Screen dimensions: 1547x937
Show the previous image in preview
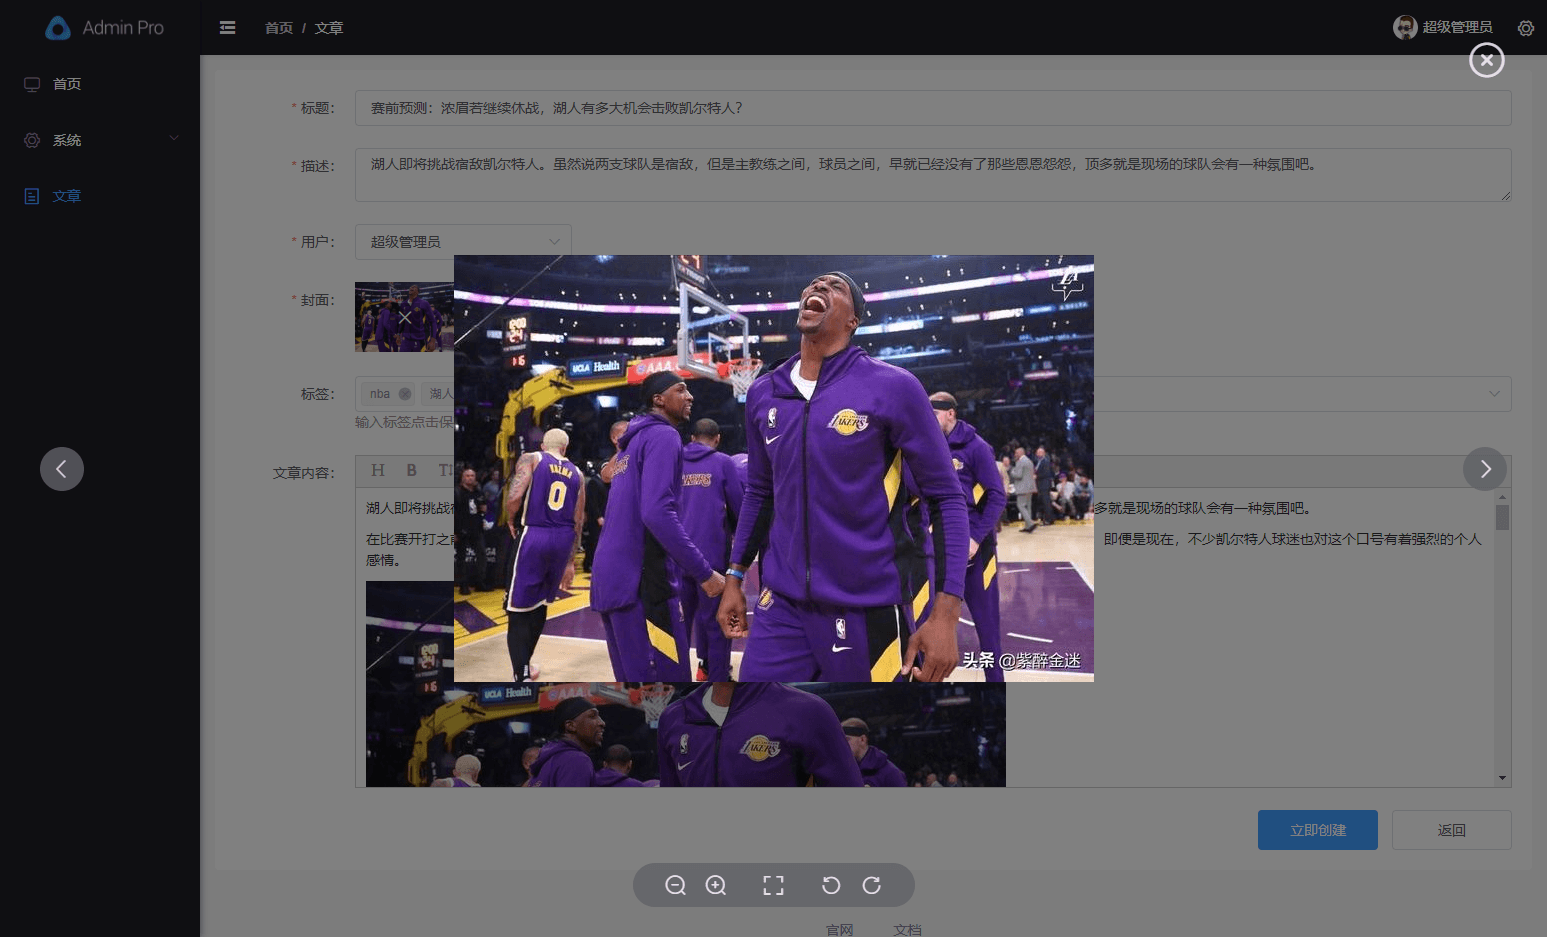(x=62, y=469)
